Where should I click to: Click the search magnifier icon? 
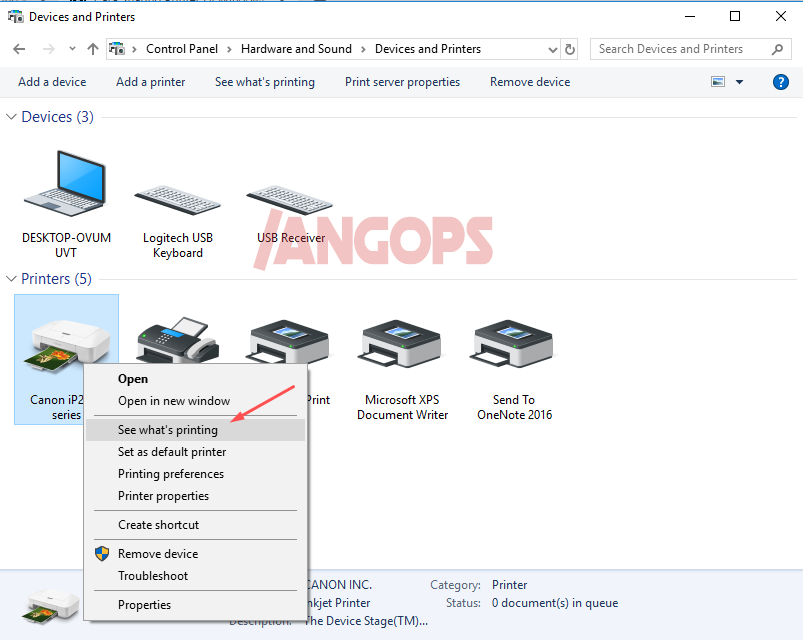point(777,49)
